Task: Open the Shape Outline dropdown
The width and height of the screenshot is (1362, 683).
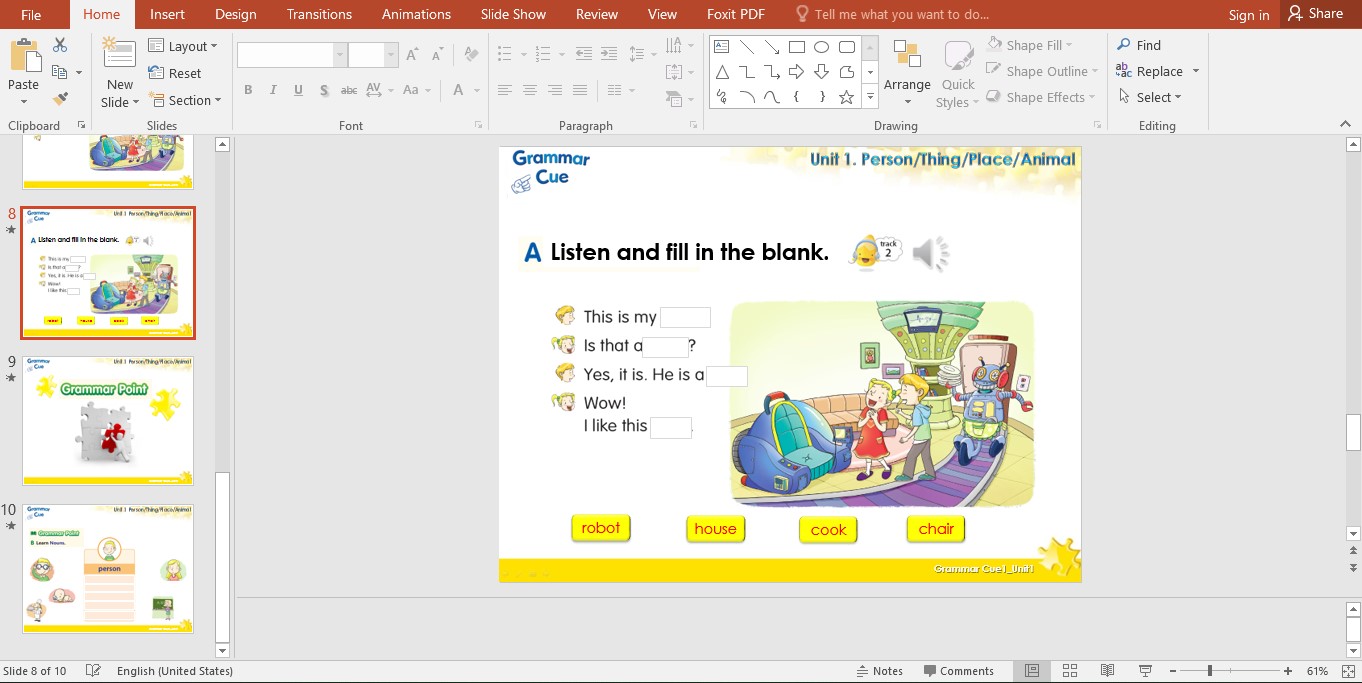Action: point(1041,71)
